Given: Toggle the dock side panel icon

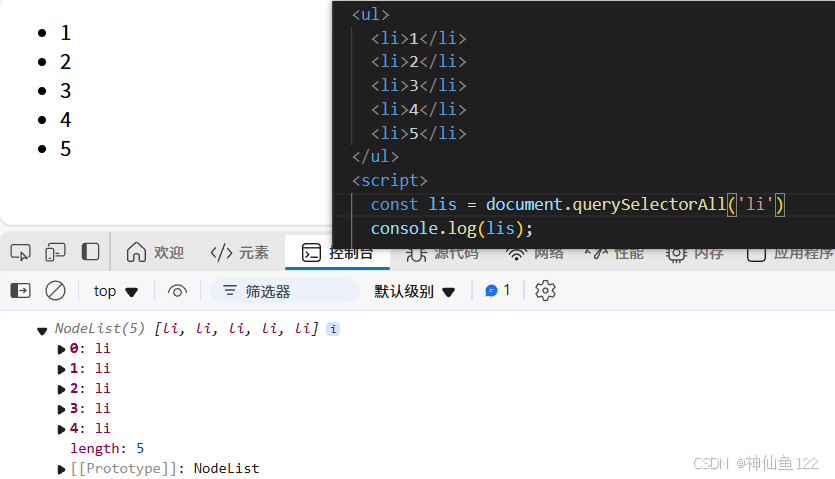Looking at the screenshot, I should [x=91, y=252].
